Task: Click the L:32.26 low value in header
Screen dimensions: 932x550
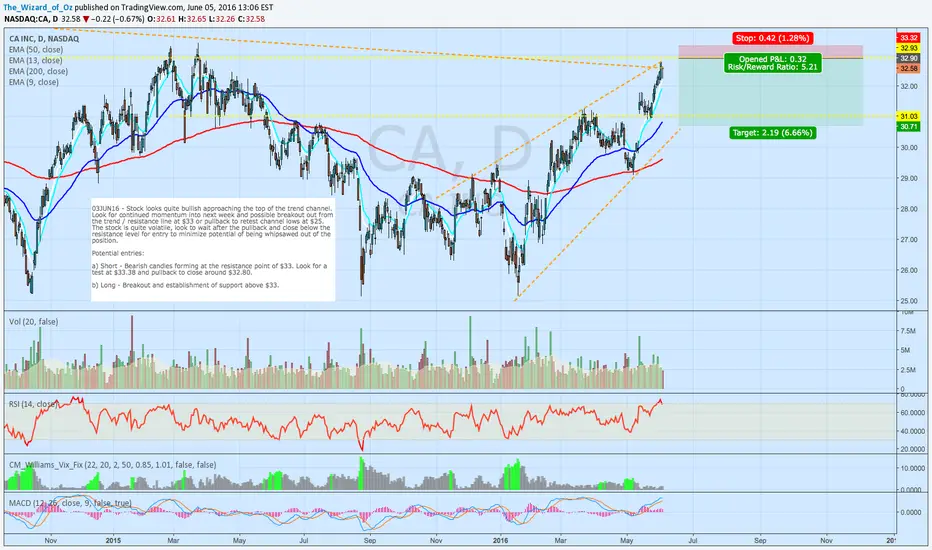Action: (222, 19)
